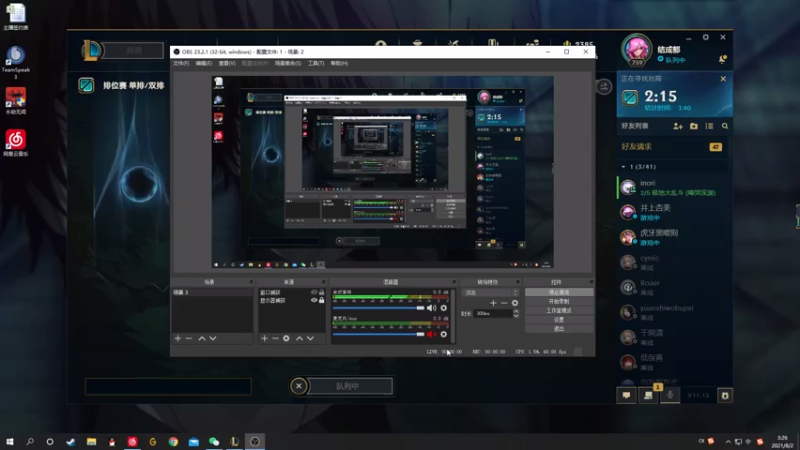800x450 pixels.
Task: Click transition duration 300ms field
Action: pyautogui.click(x=493, y=313)
